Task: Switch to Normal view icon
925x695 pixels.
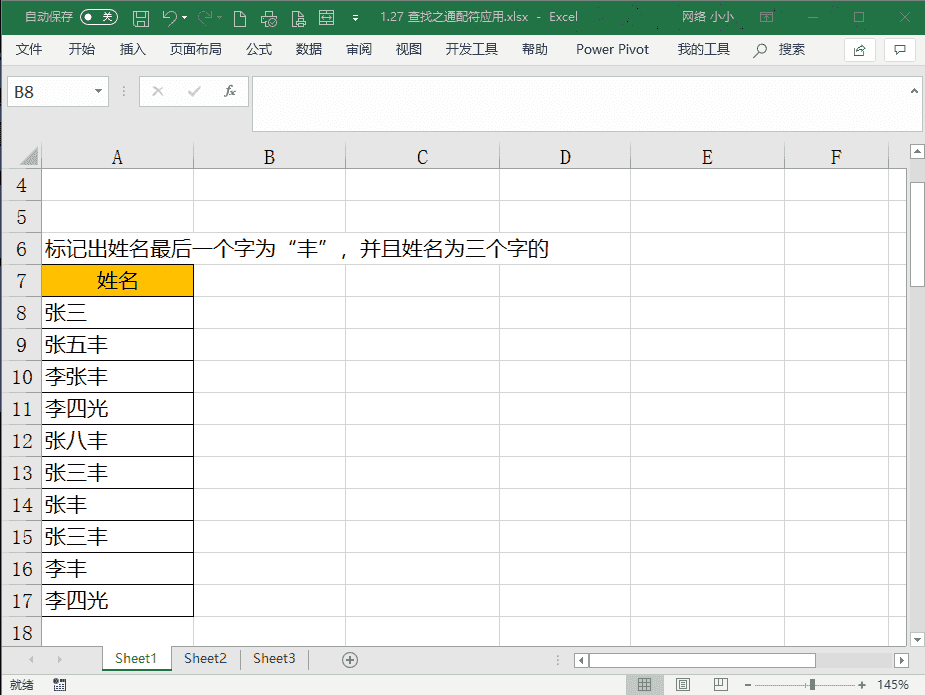Action: (x=645, y=684)
